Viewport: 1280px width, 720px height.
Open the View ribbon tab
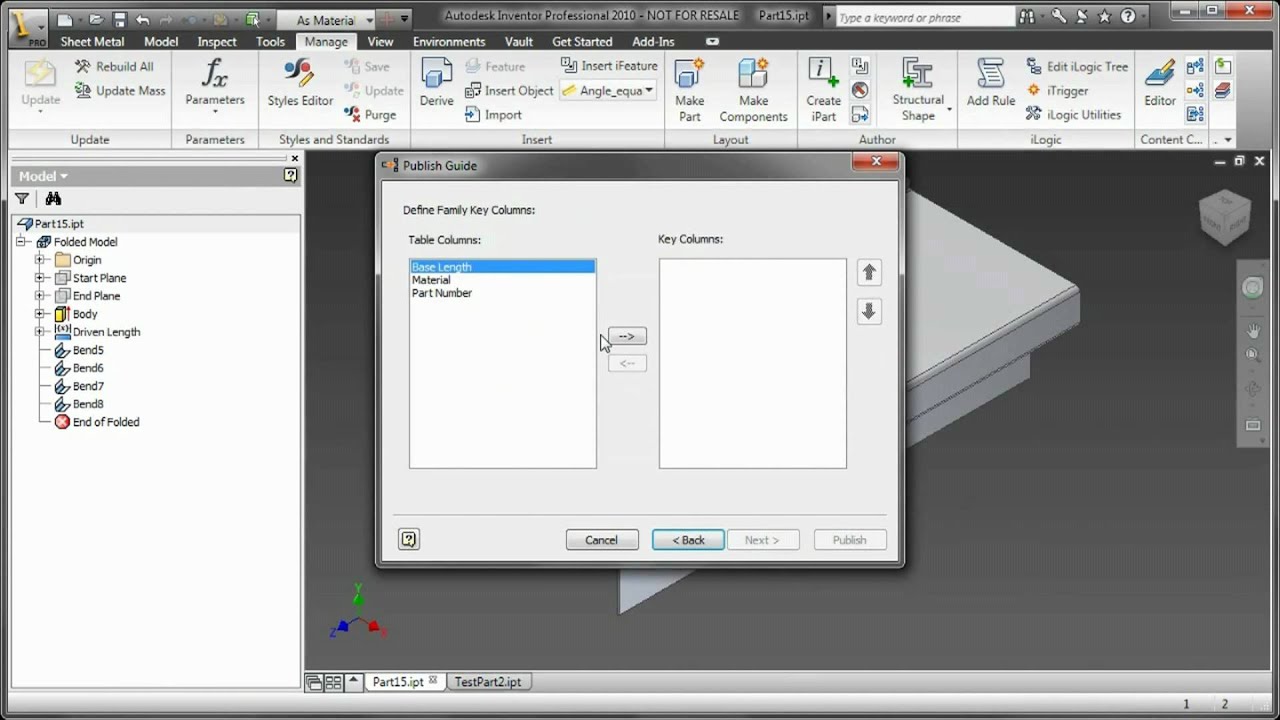click(x=380, y=42)
